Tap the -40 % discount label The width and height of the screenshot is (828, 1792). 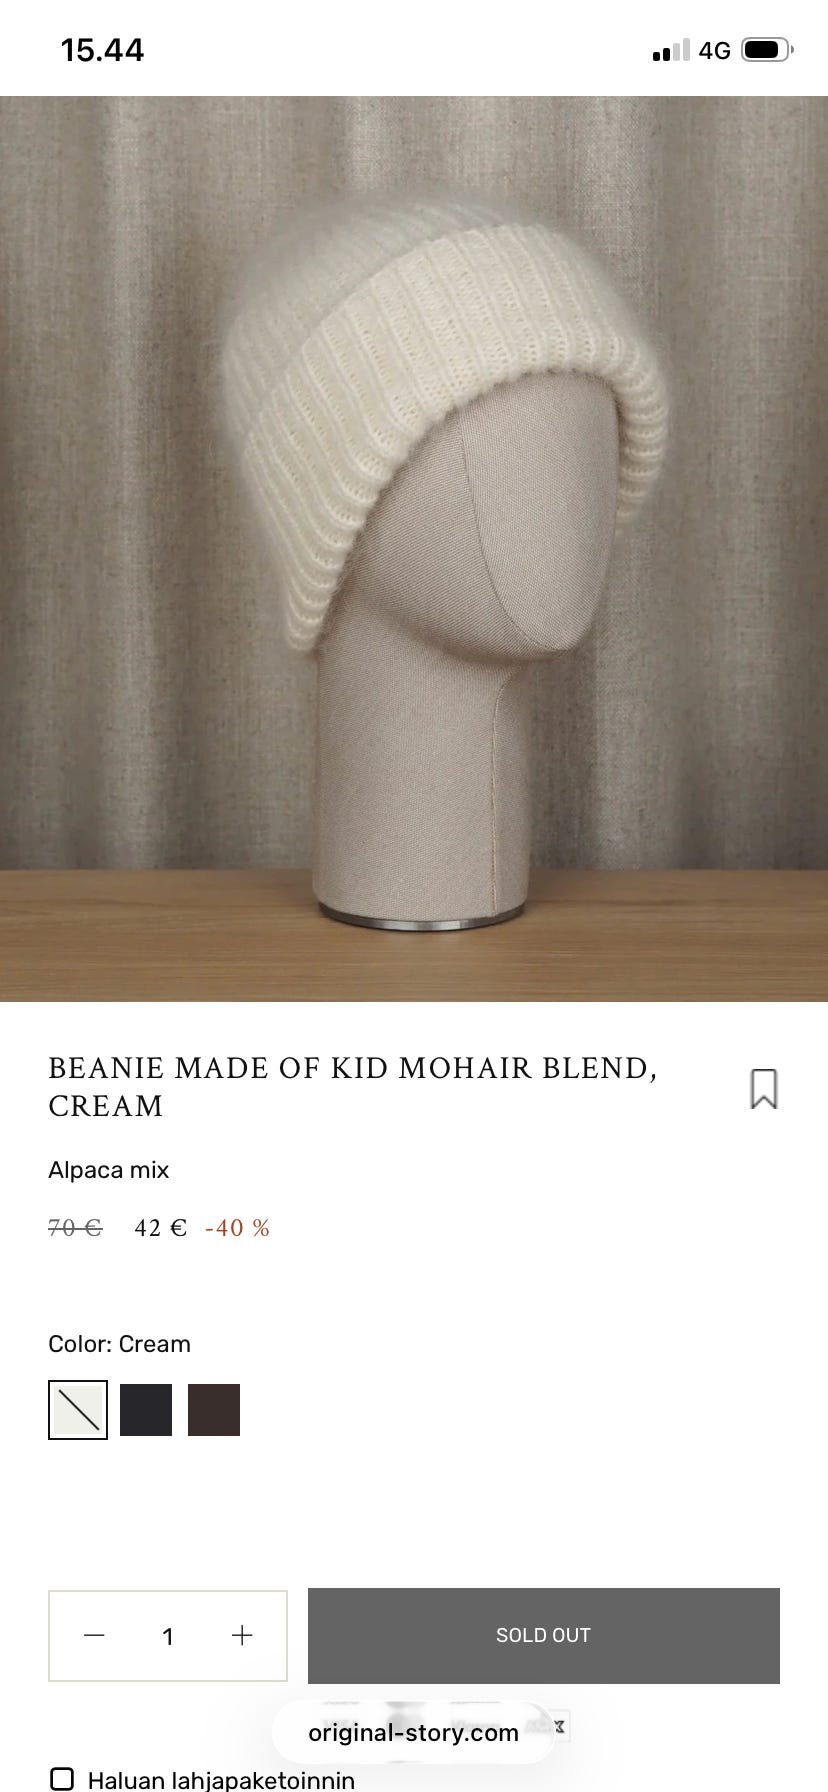click(237, 1228)
